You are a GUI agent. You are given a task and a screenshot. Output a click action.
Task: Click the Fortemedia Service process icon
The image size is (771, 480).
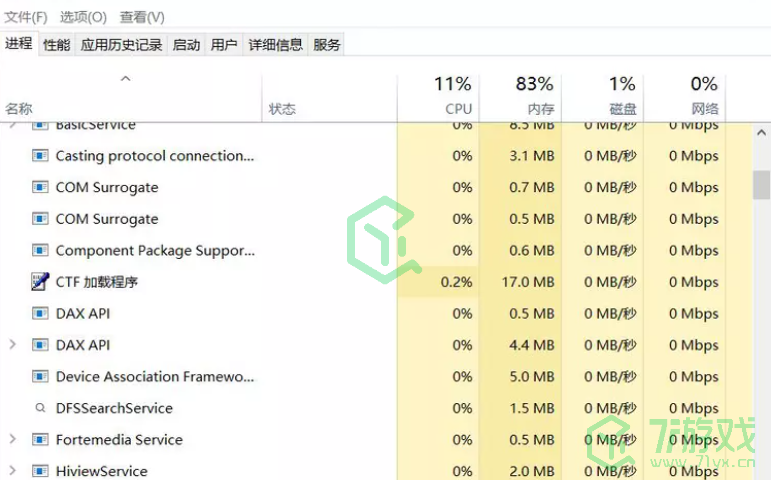coord(40,440)
